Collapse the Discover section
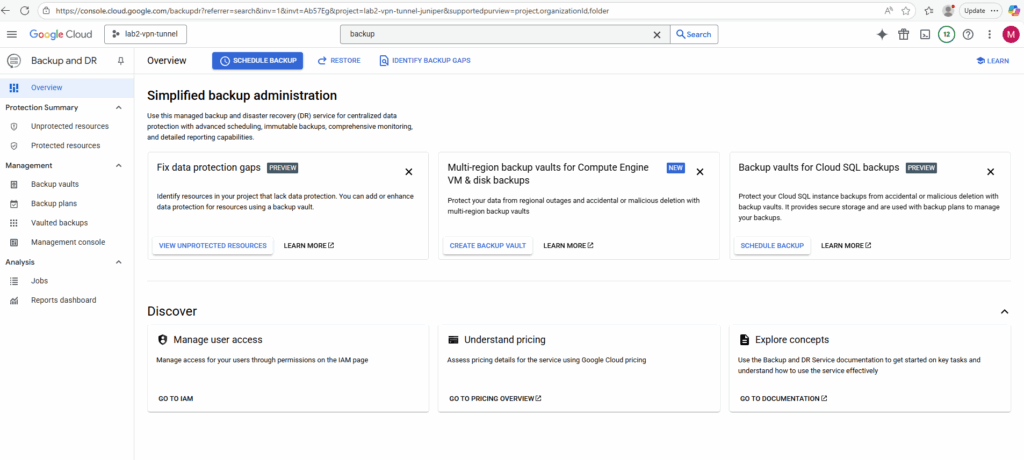 (1004, 312)
